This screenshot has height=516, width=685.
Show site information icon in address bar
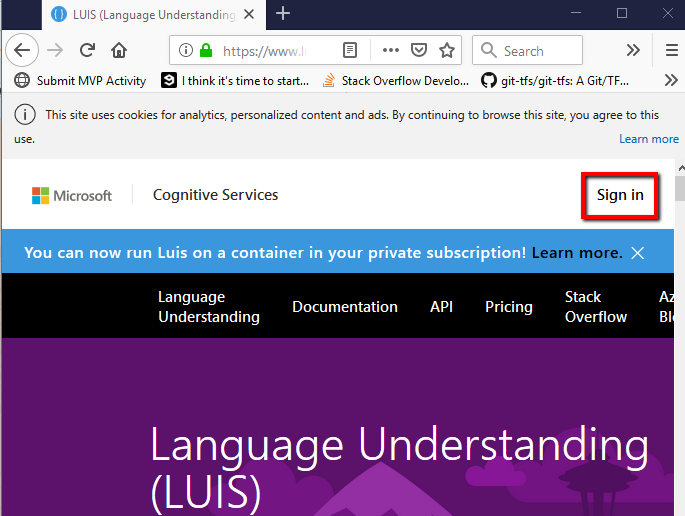186,51
